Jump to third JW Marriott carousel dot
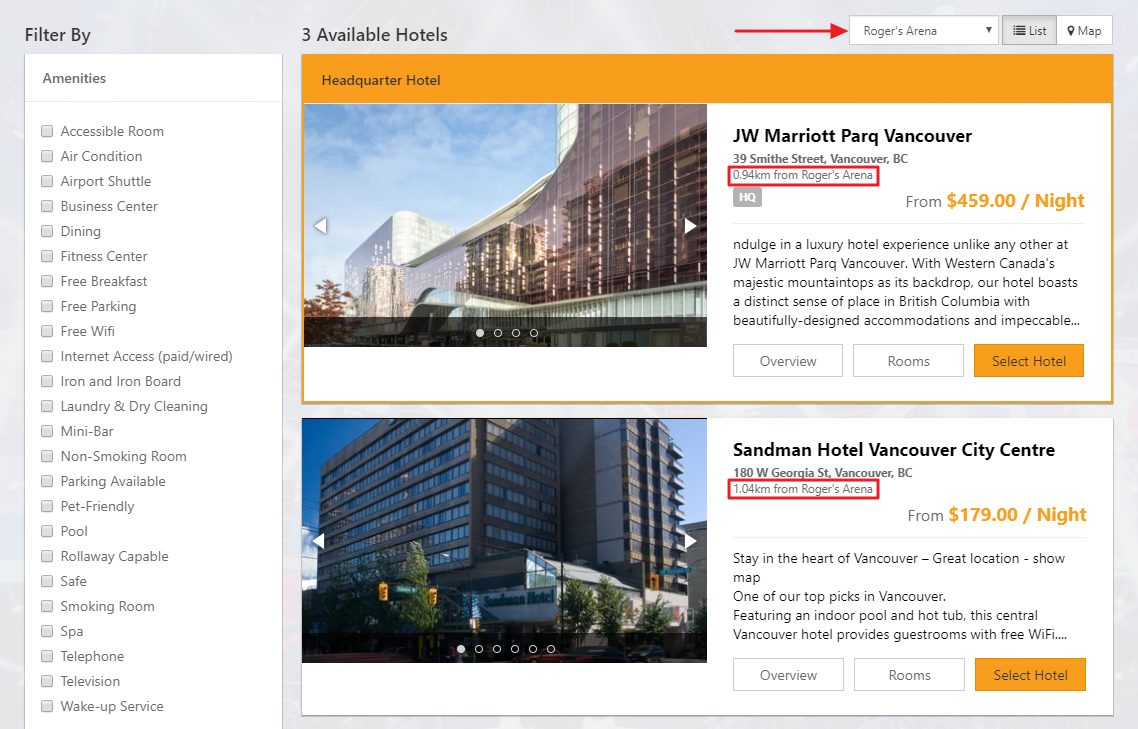Viewport: 1138px width, 729px height. pyautogui.click(x=516, y=333)
